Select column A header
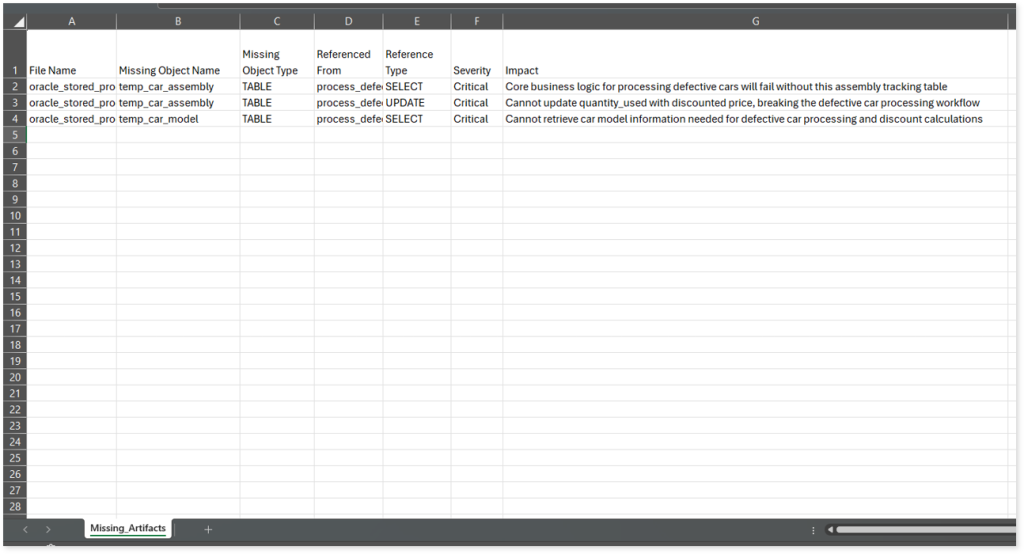This screenshot has width=1024, height=554. tap(71, 21)
